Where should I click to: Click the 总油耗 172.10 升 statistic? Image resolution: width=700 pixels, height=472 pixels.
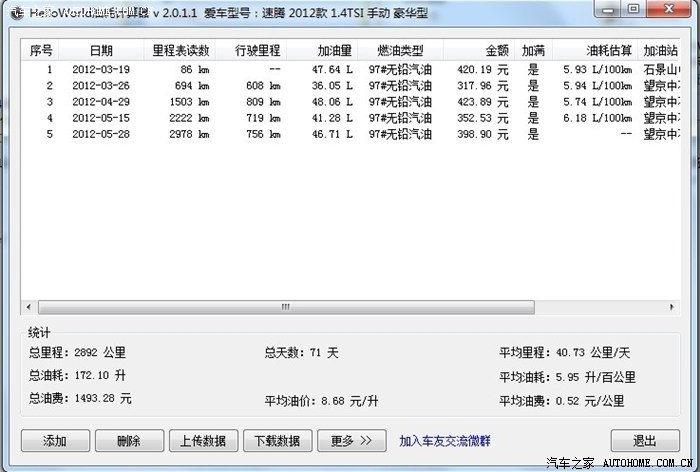pos(77,375)
